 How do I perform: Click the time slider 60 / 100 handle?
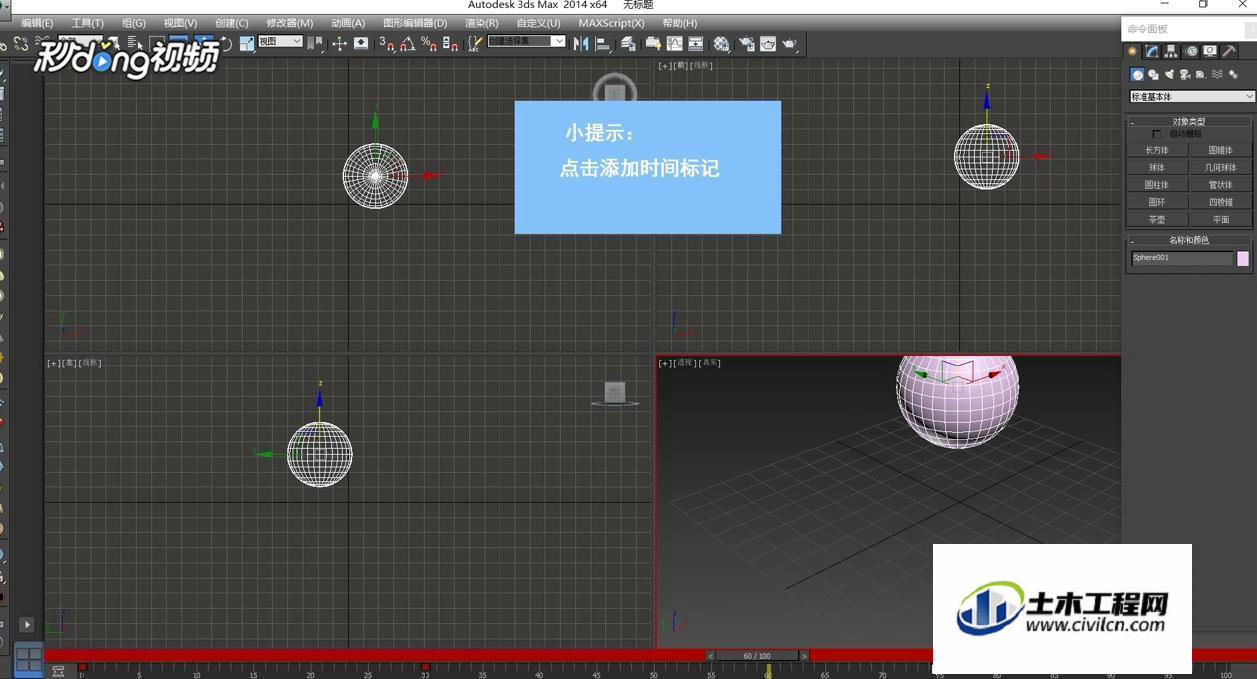click(757, 656)
